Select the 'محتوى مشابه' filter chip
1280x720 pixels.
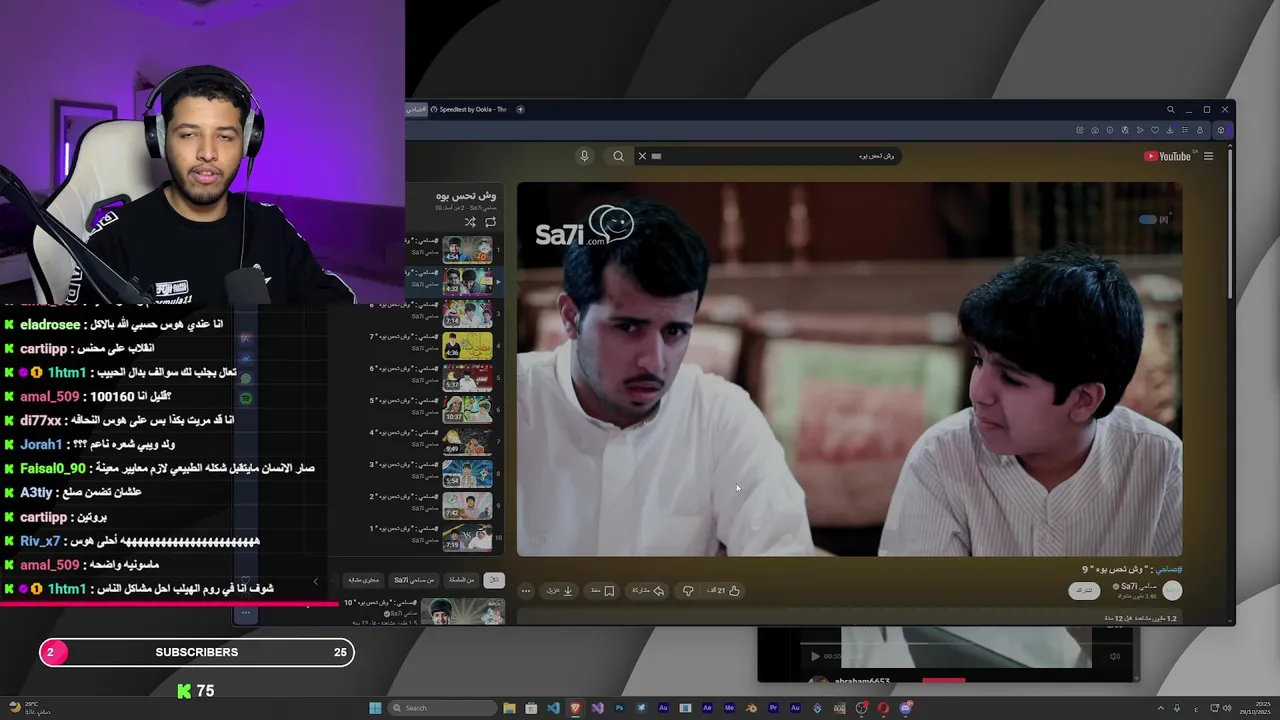coord(363,580)
